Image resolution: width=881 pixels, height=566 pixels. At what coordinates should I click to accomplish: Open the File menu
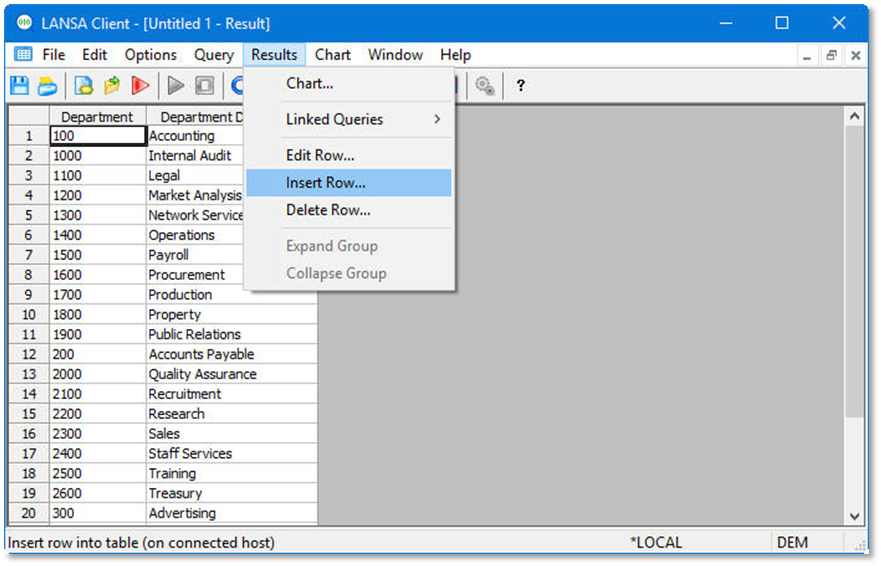click(x=53, y=55)
